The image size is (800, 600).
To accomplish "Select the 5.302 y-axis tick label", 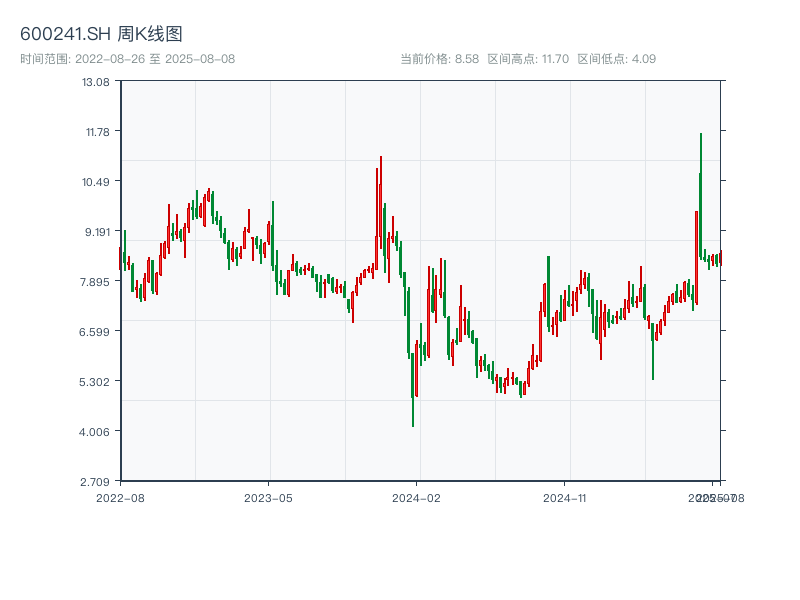I will [96, 381].
